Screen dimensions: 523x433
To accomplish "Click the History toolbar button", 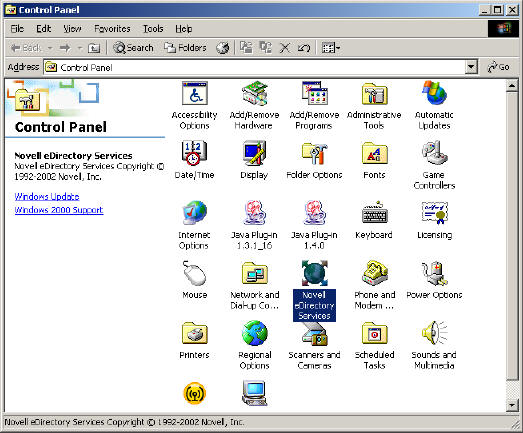I will pyautogui.click(x=222, y=48).
